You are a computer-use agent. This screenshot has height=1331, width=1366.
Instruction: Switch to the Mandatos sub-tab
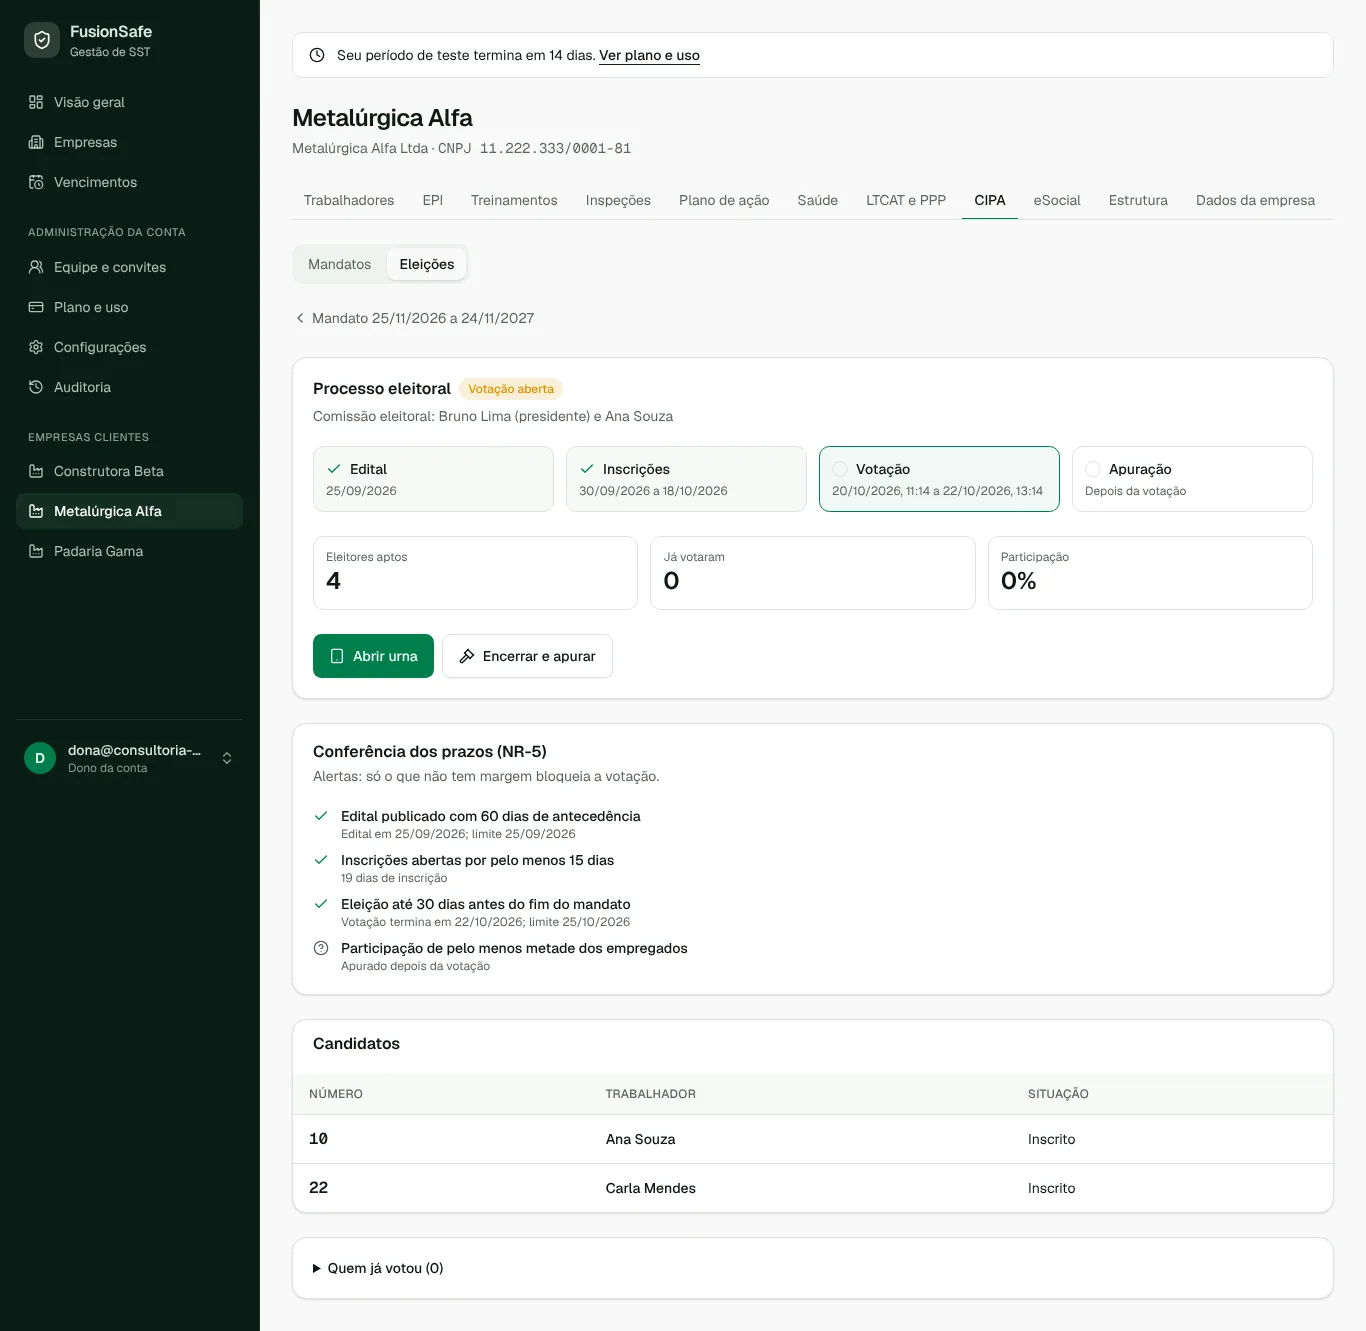pyautogui.click(x=340, y=264)
